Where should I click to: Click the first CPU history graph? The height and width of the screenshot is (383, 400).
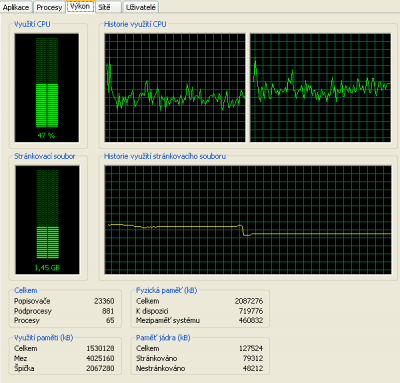175,88
